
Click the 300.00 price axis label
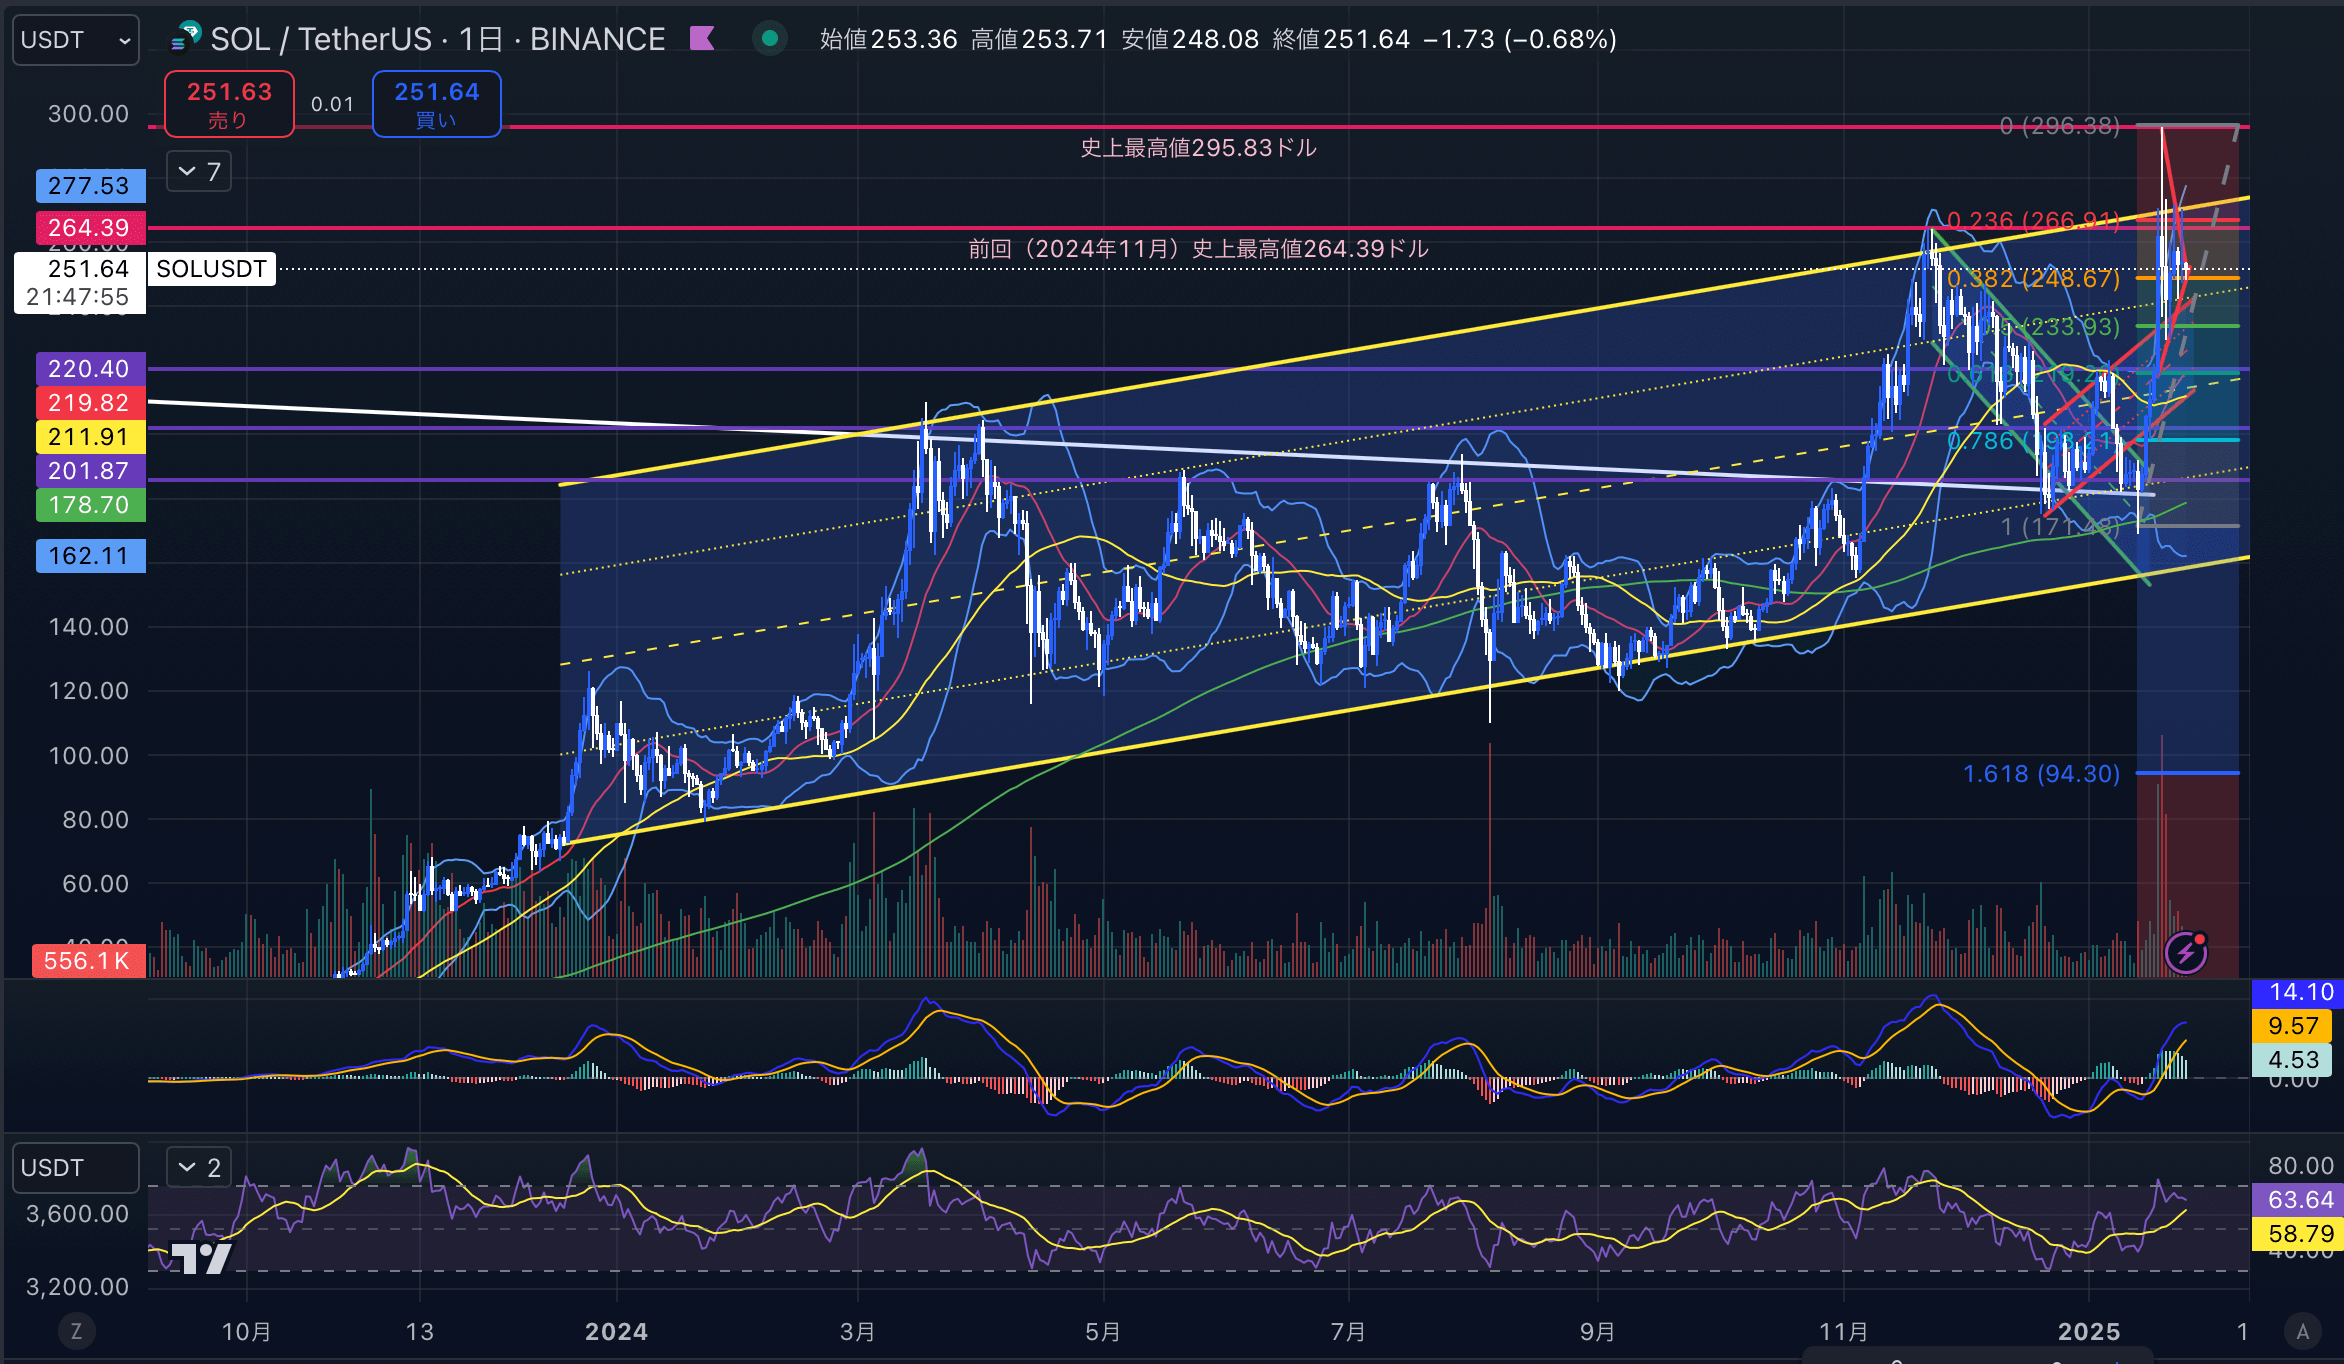[x=88, y=114]
